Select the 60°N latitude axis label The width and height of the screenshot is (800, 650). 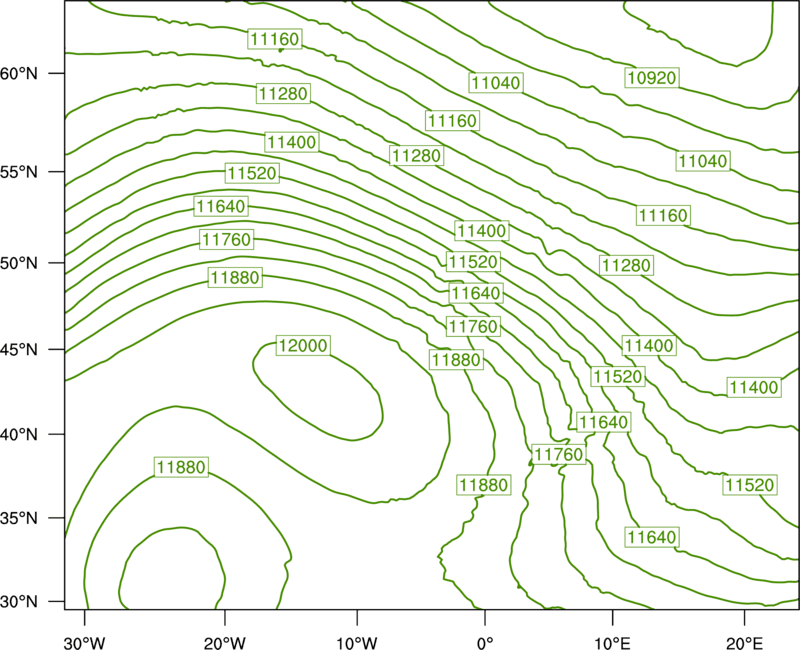point(19,73)
